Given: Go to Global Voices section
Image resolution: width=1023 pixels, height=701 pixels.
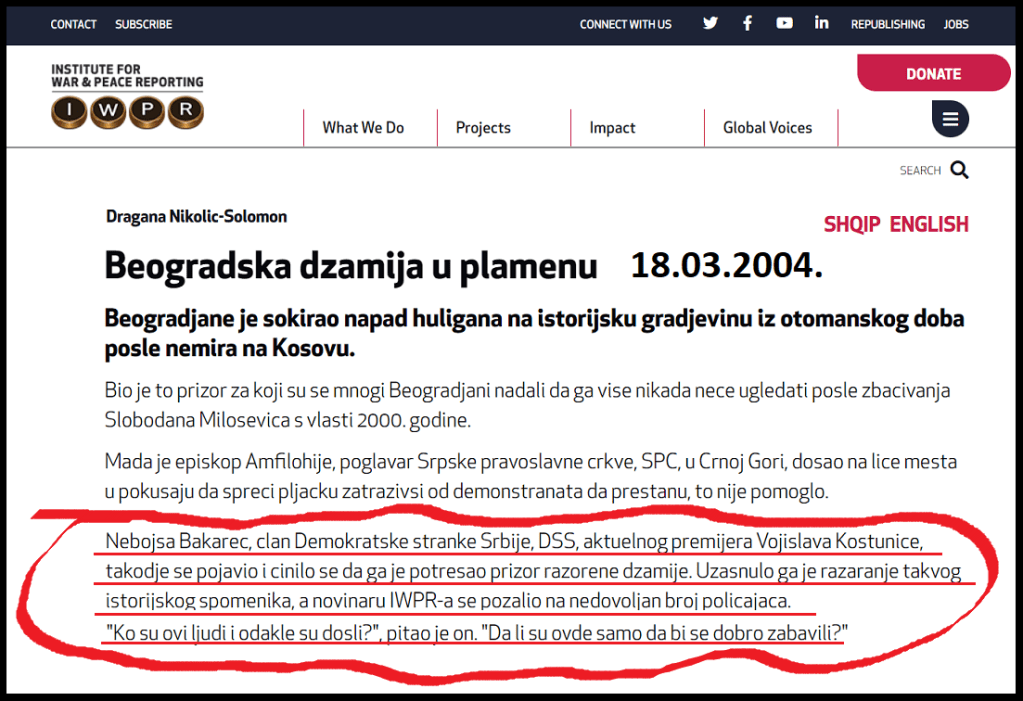Looking at the screenshot, I should [767, 128].
